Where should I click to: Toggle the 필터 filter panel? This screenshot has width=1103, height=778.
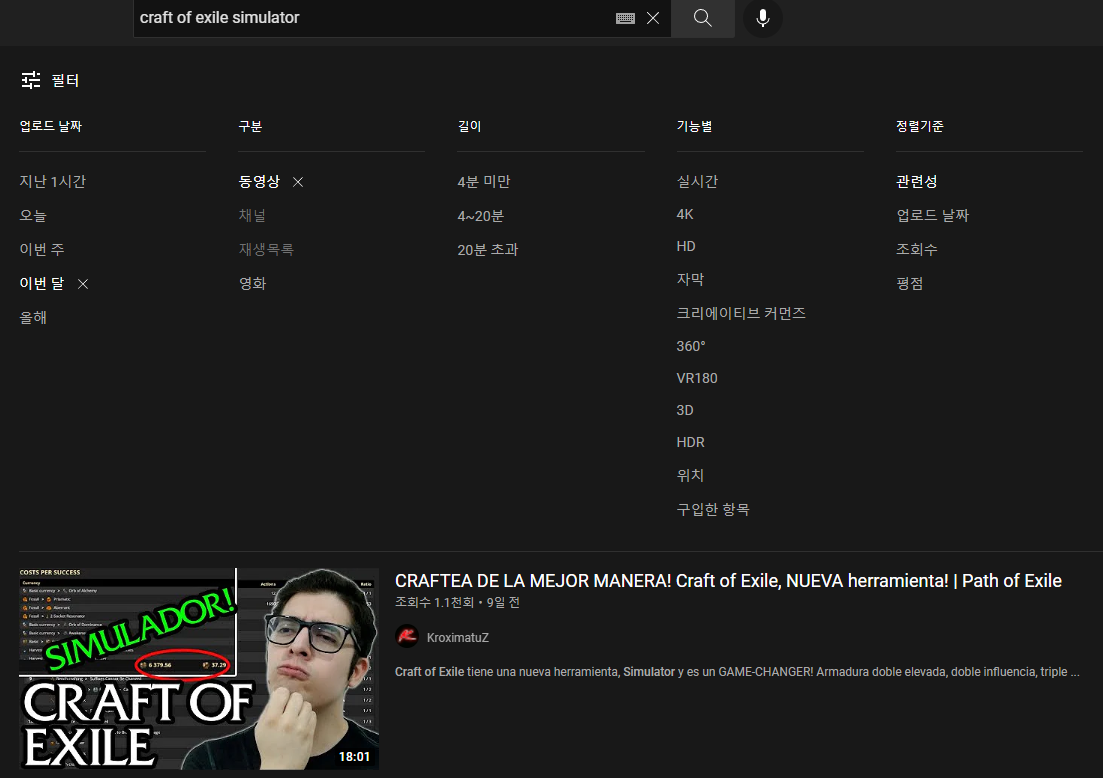50,80
